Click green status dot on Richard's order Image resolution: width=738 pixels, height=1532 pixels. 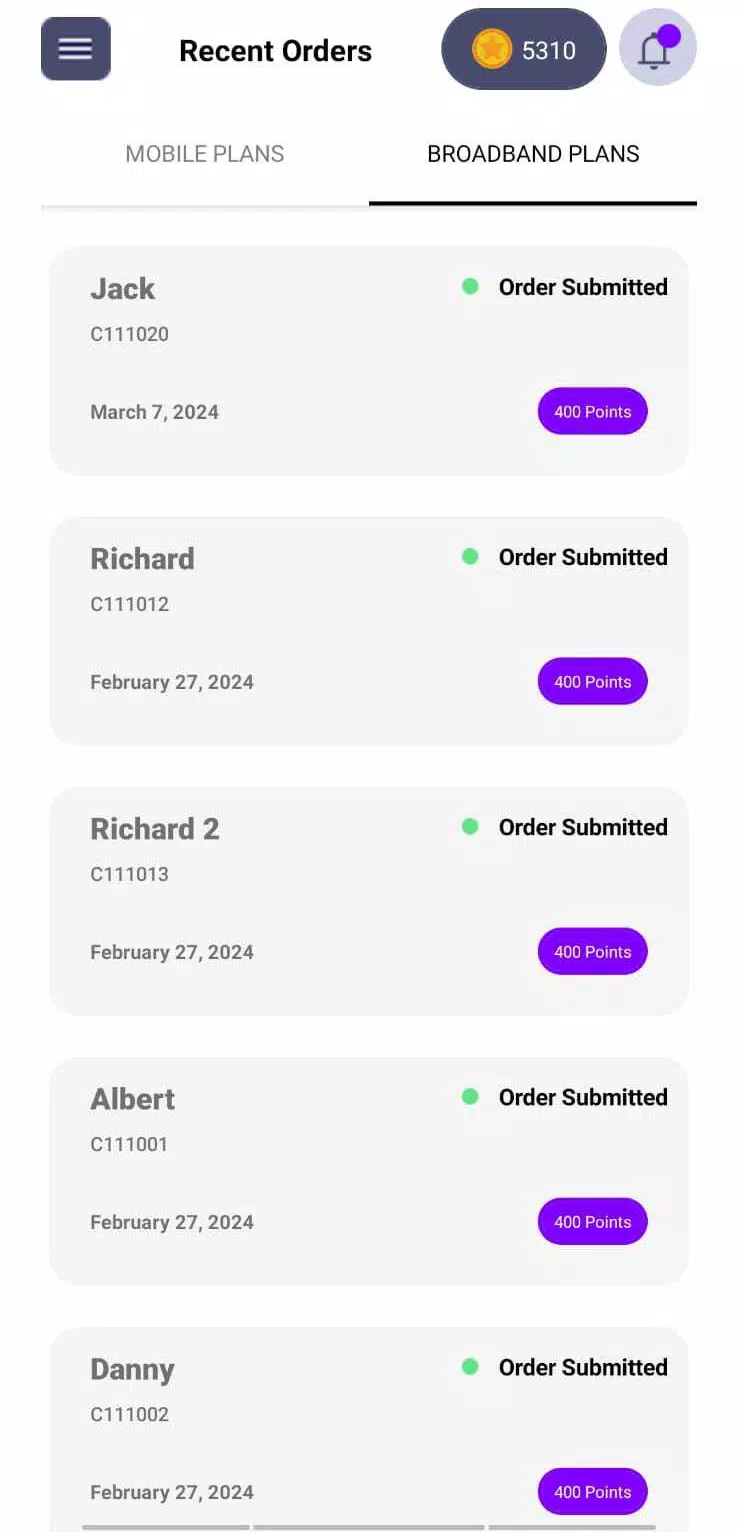tap(470, 557)
